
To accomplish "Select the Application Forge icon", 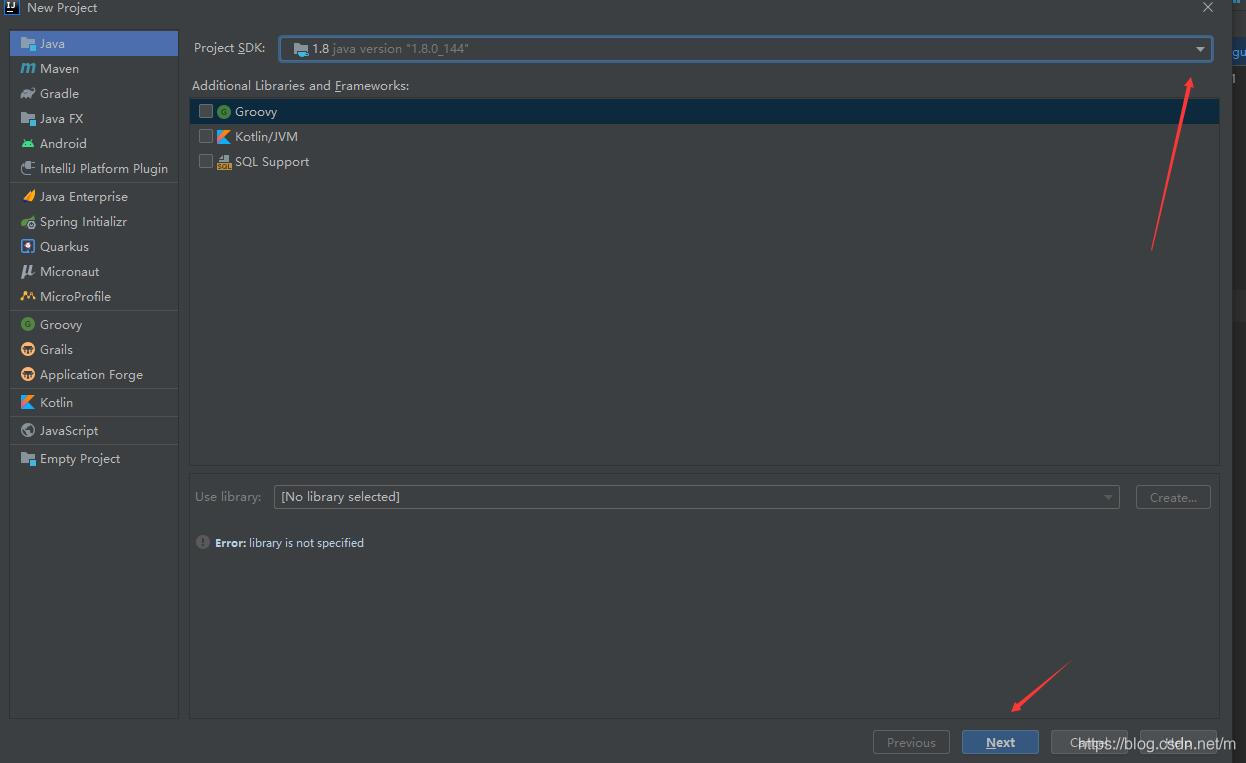I will (x=28, y=375).
